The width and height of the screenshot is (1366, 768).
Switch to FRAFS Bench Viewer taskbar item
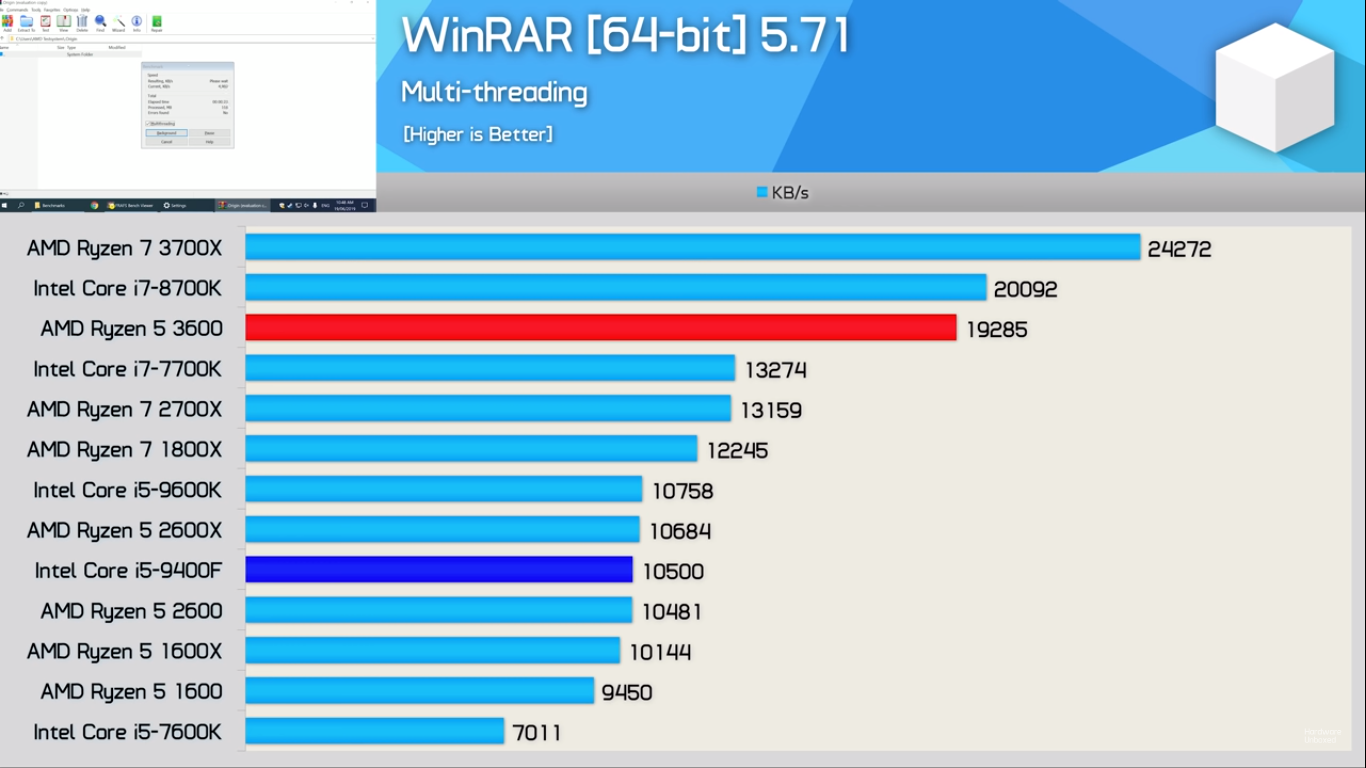point(130,205)
